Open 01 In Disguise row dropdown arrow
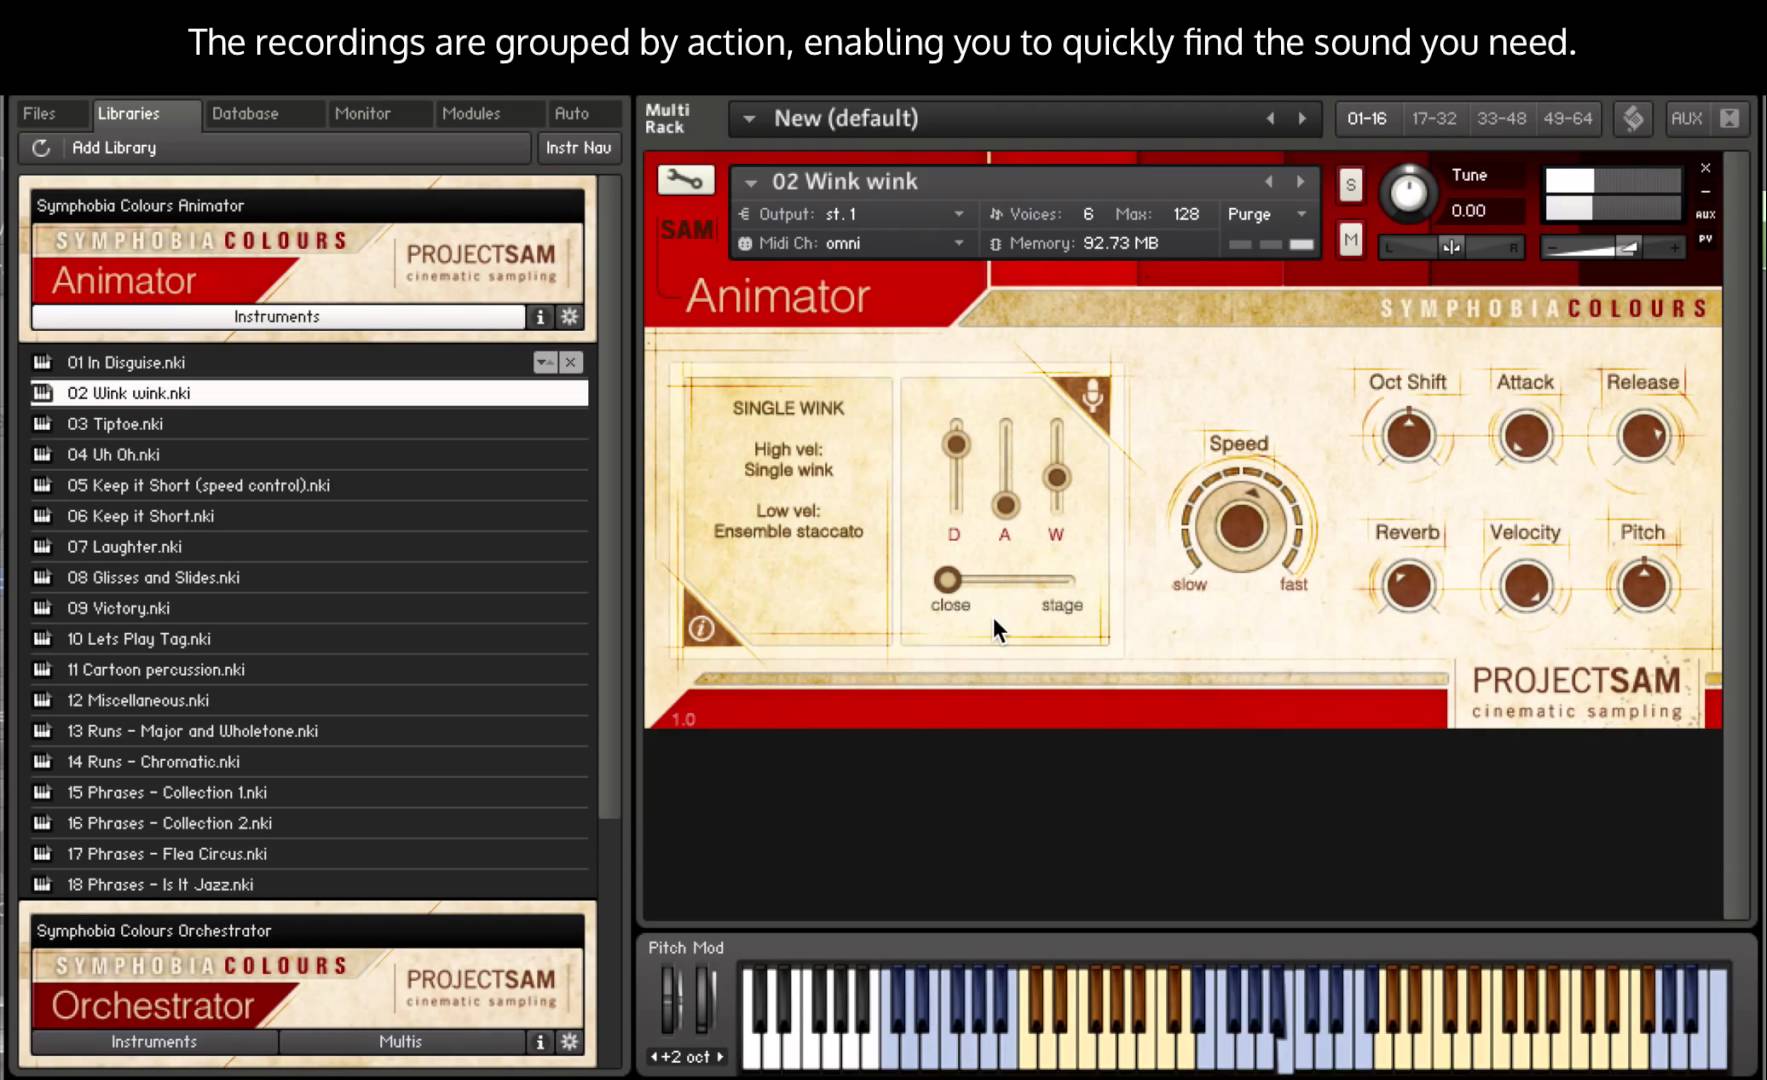The width and height of the screenshot is (1767, 1080). (x=544, y=363)
